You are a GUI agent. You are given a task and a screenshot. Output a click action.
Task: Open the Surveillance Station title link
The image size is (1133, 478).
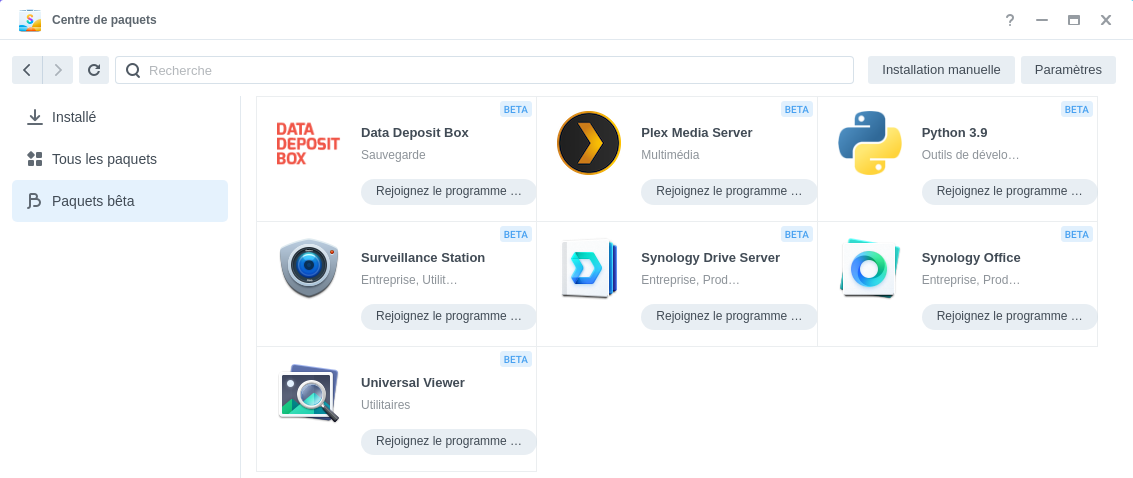(423, 257)
